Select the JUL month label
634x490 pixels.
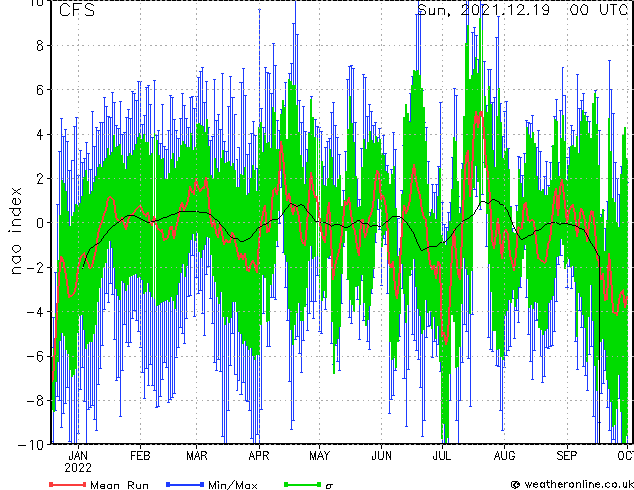[x=442, y=456]
